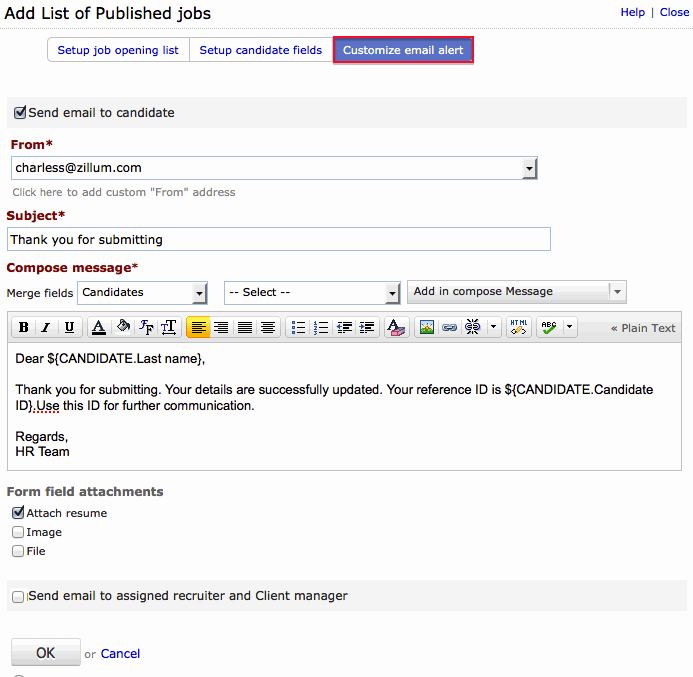Click the remove formatting eraser icon
Viewport: 693px width, 677px height.
(x=396, y=327)
